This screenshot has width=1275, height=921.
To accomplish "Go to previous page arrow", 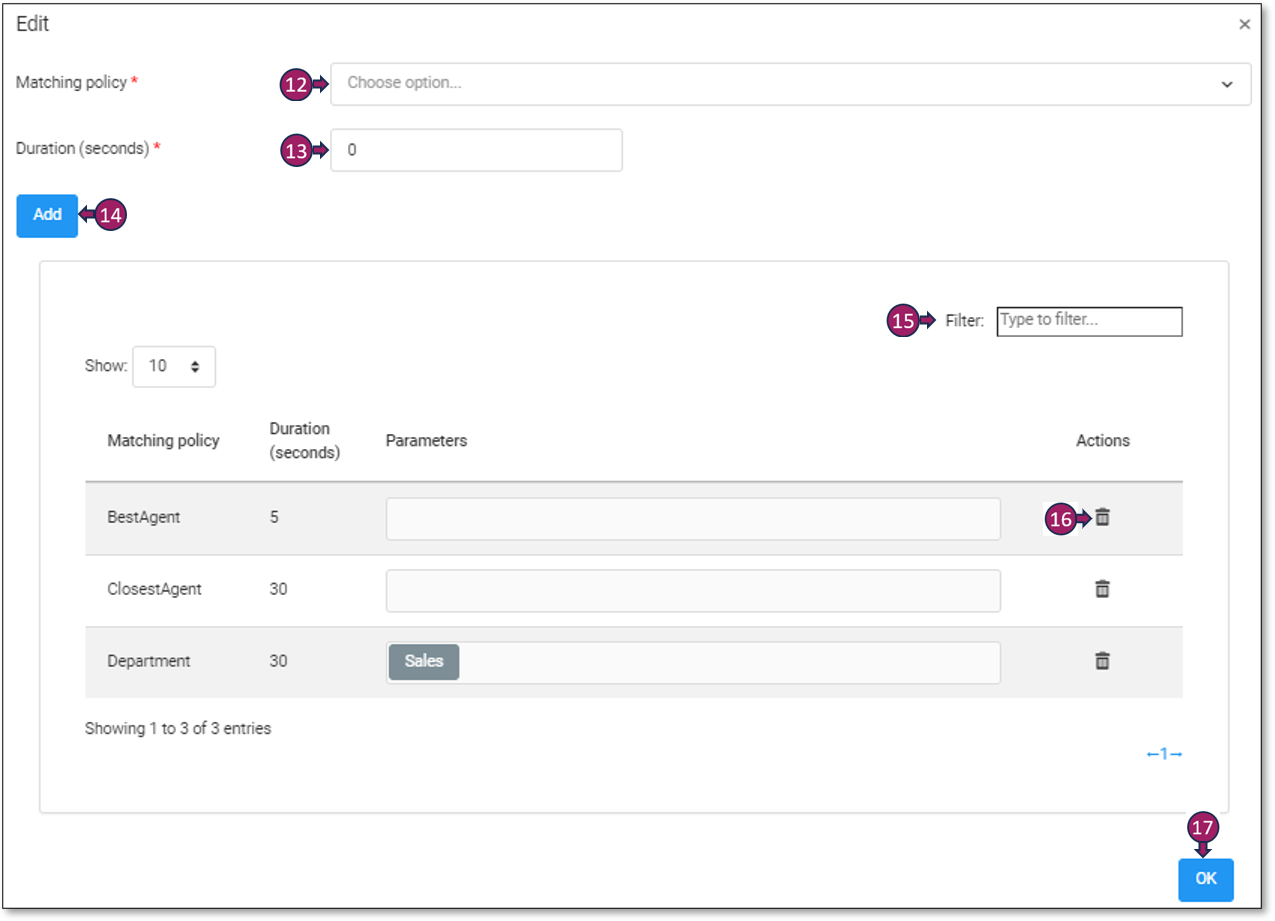I will pos(1151,754).
